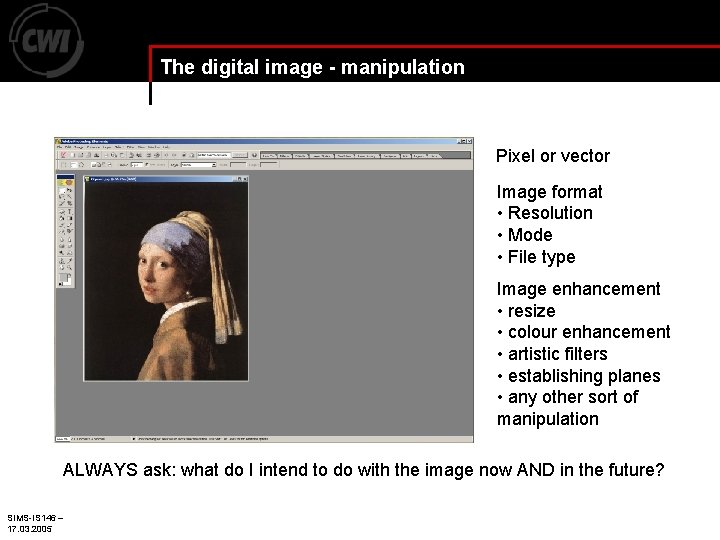This screenshot has width=720, height=540.
Task: Select the Hand tool
Action: click(x=62, y=267)
